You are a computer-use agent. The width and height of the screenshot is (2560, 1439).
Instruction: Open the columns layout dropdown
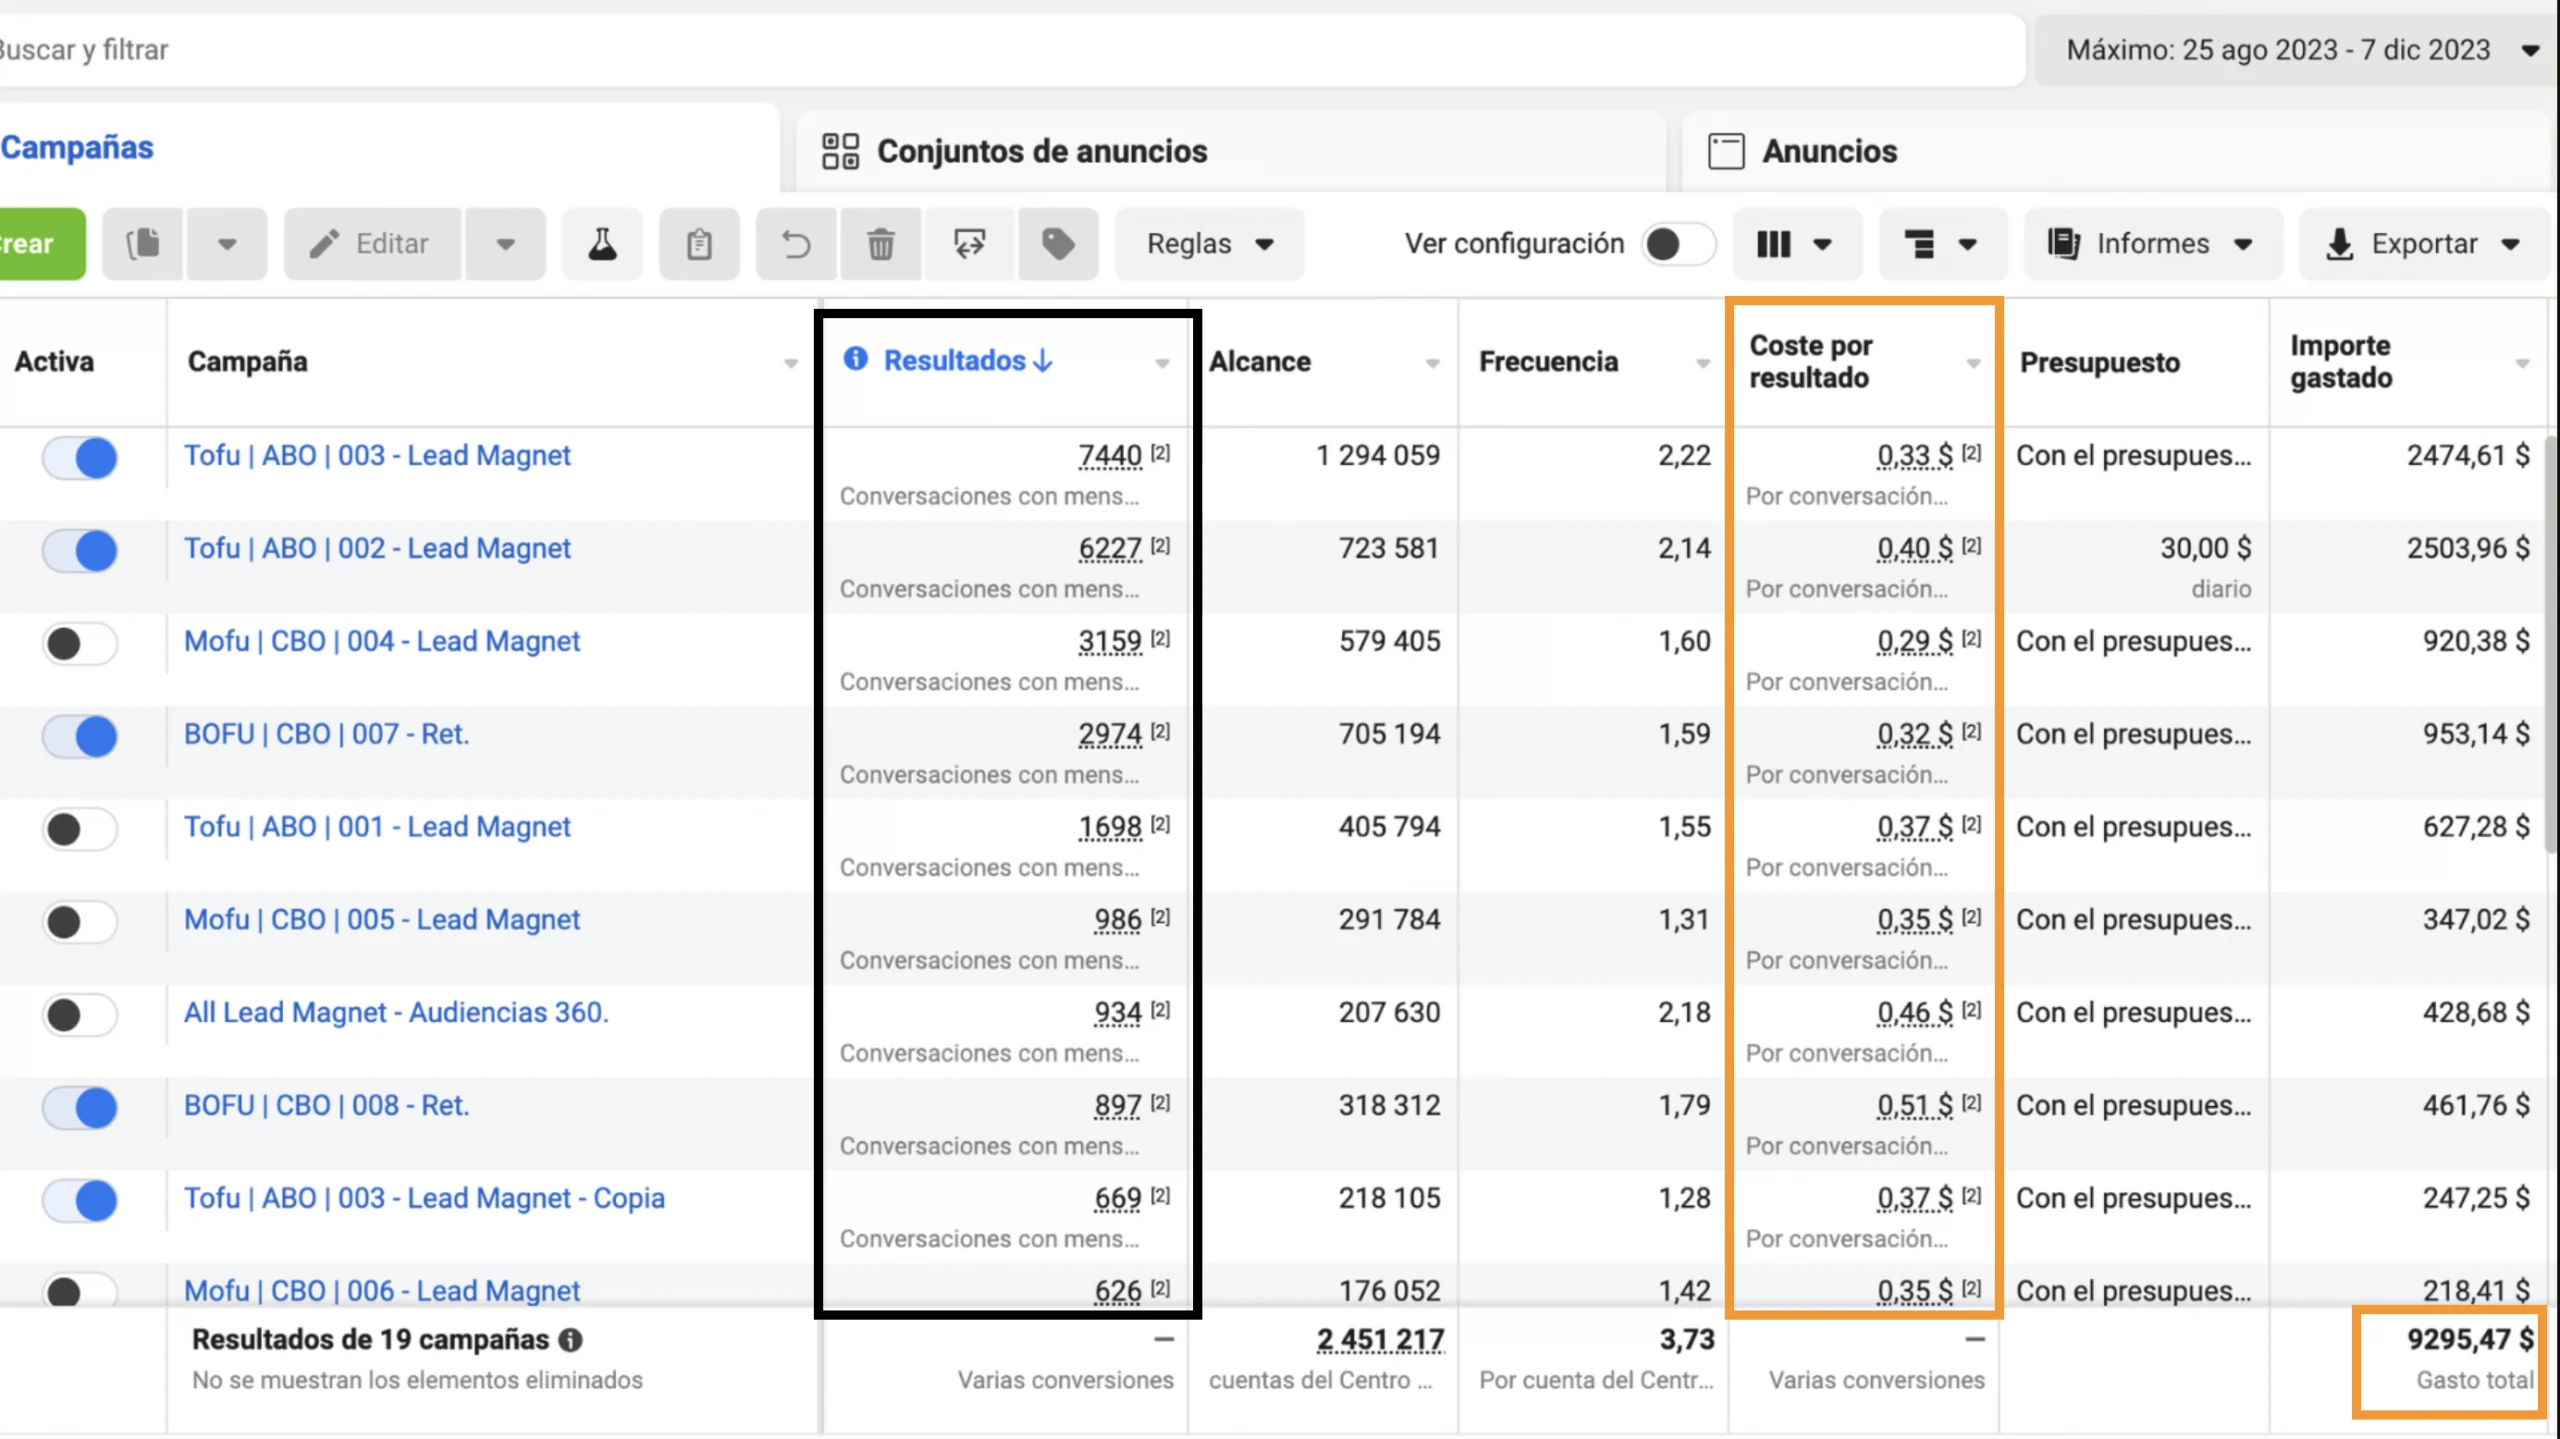pos(1795,244)
